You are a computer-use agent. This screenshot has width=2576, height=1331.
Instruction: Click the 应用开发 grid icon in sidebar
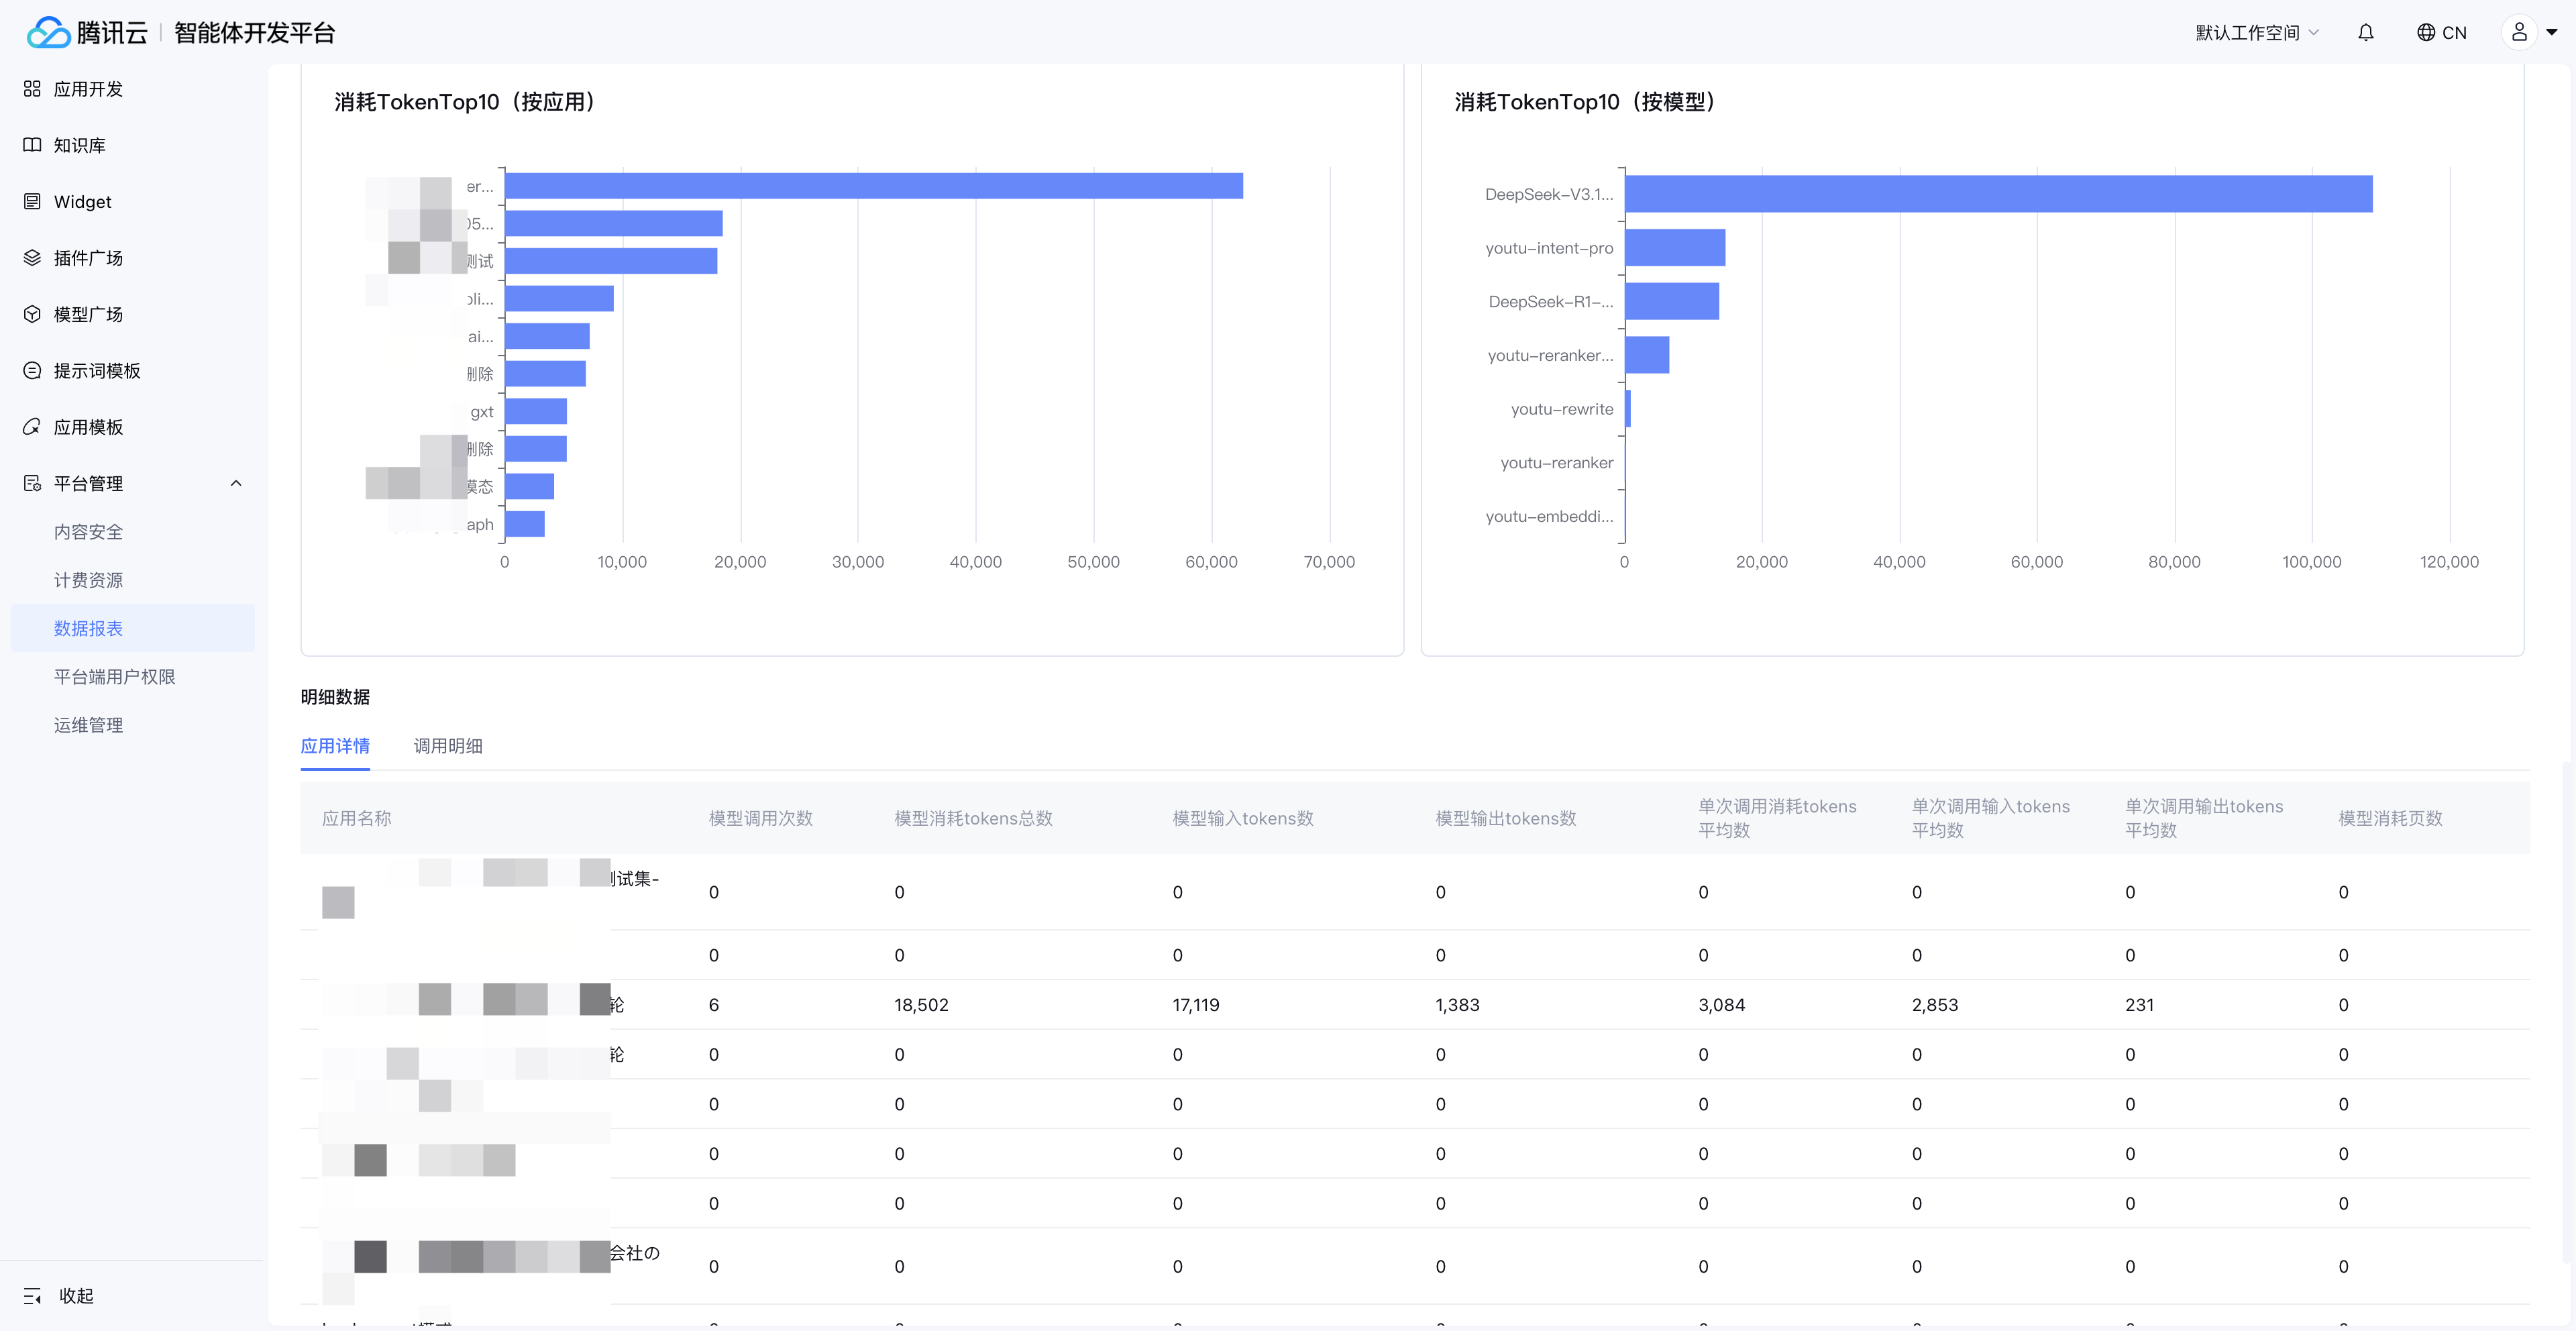pos(32,89)
